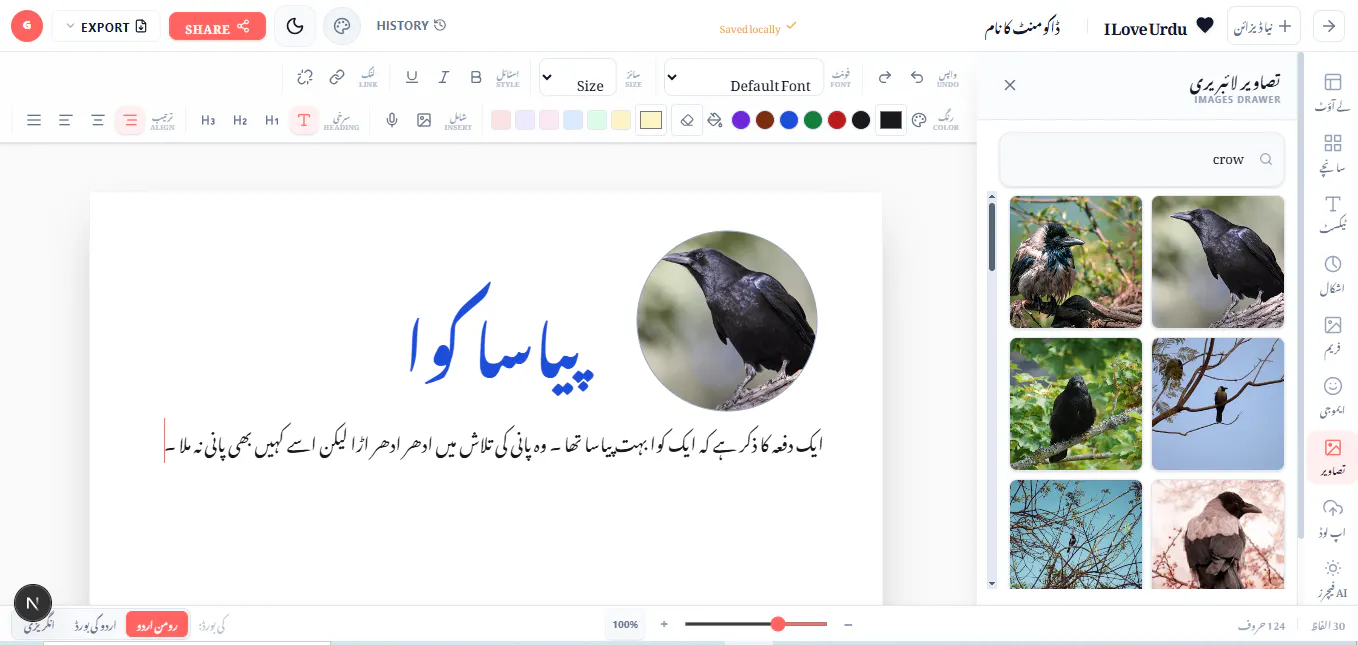1358x645 pixels.
Task: Click the paint bucket fill icon
Action: pyautogui.click(x=714, y=120)
